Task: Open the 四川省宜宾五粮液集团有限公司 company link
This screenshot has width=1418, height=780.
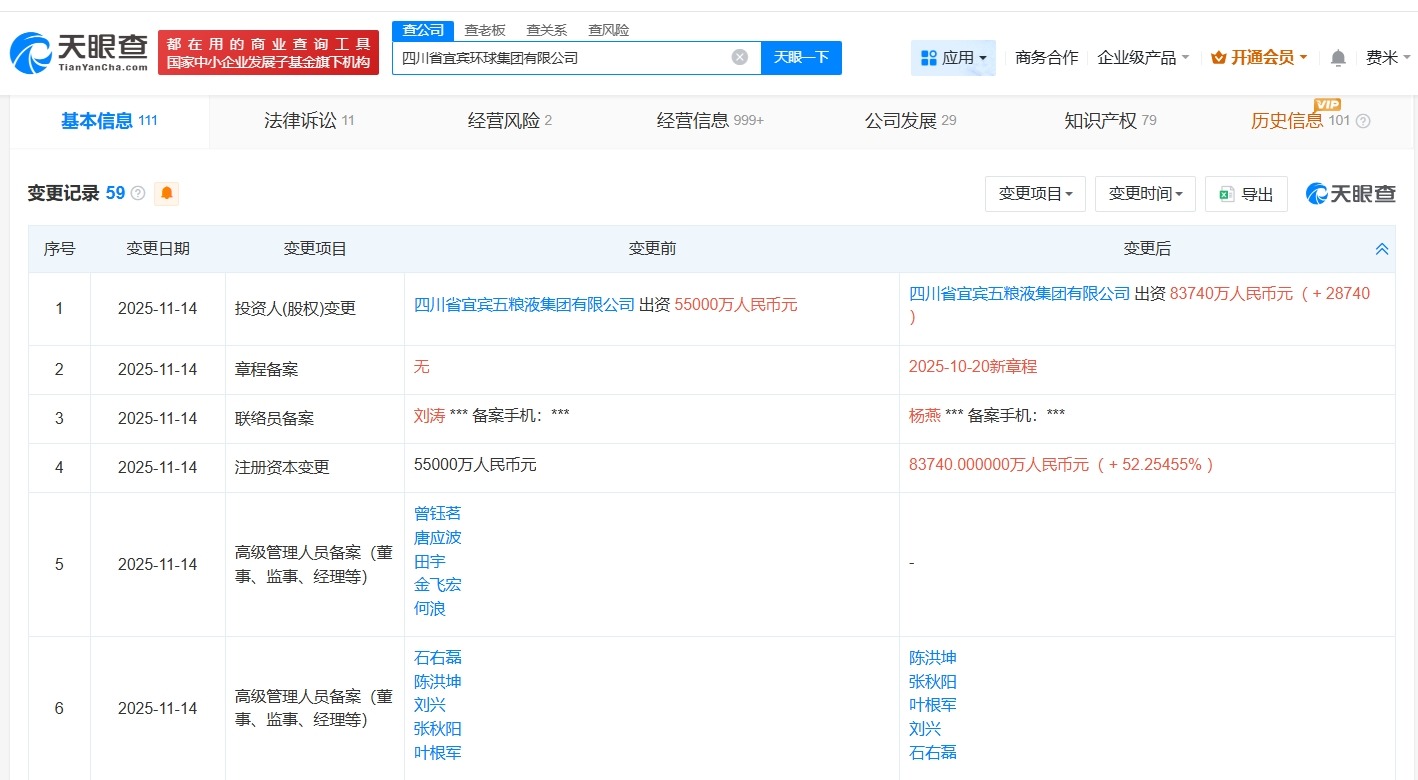Action: 522,305
